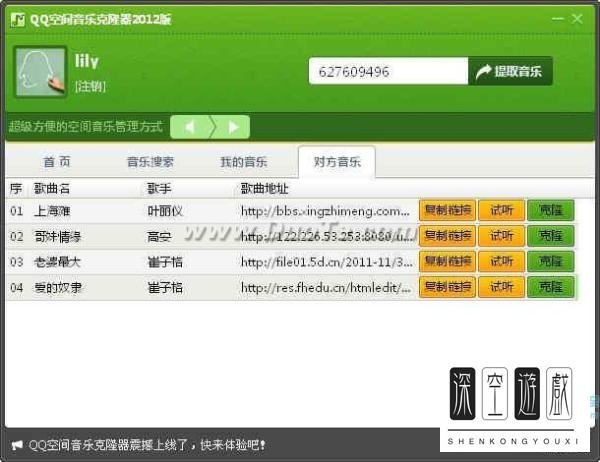Close the music cloner window
Viewport: 600px width, 462px height.
[577, 18]
